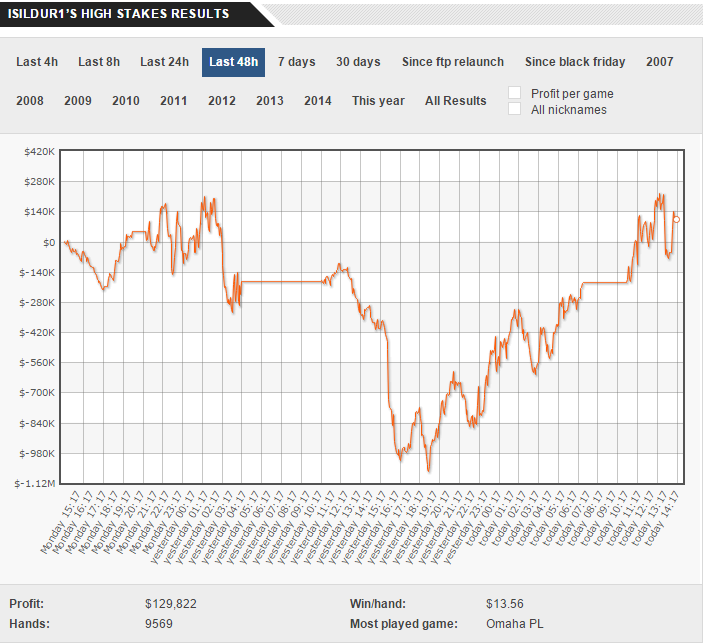Click the $-840K y-axis label

click(37, 423)
